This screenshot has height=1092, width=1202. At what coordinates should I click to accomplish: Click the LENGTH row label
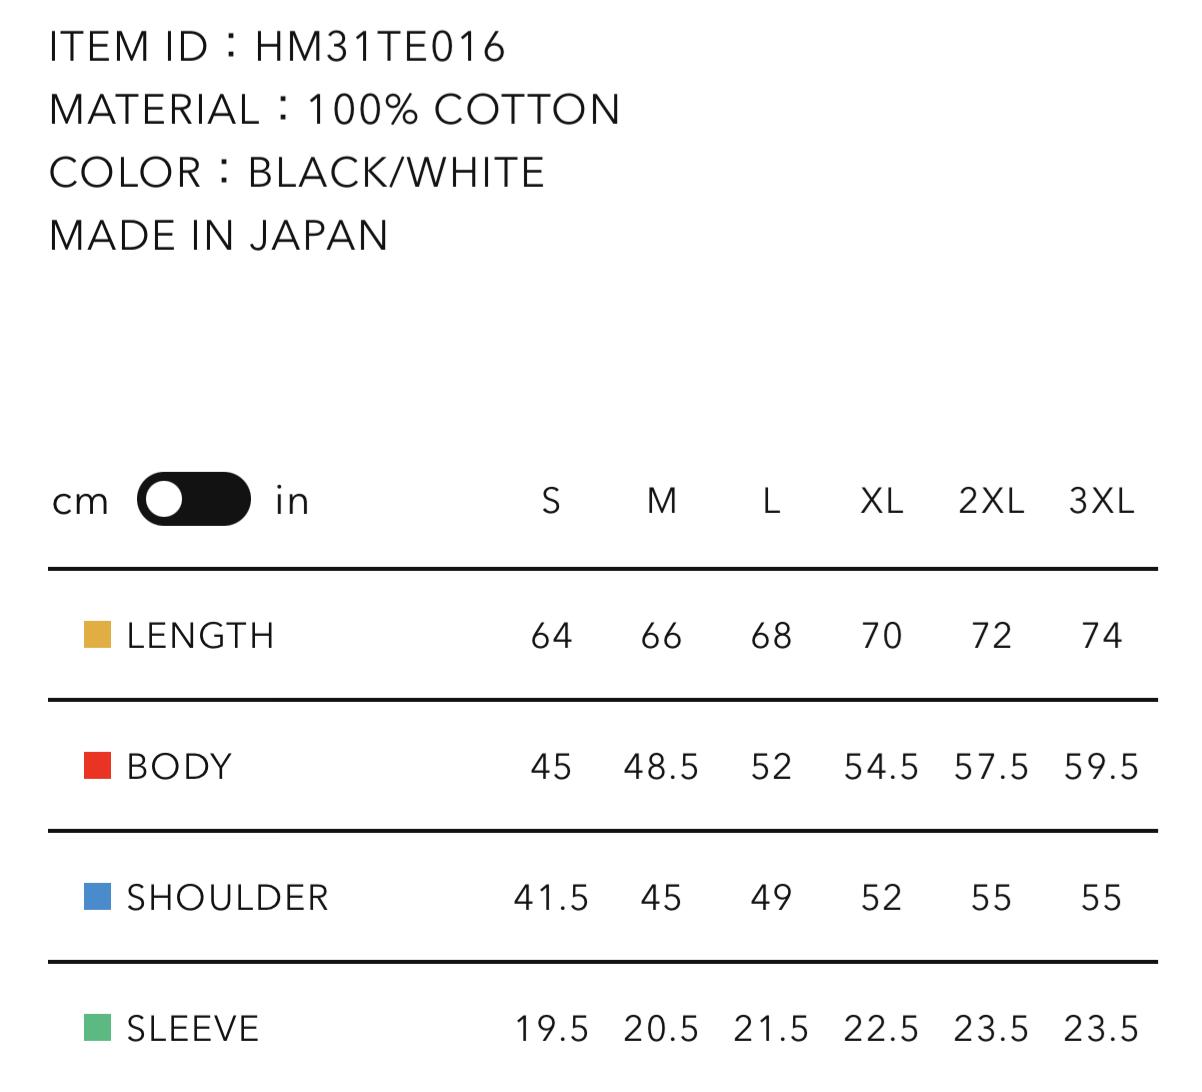[x=200, y=634]
